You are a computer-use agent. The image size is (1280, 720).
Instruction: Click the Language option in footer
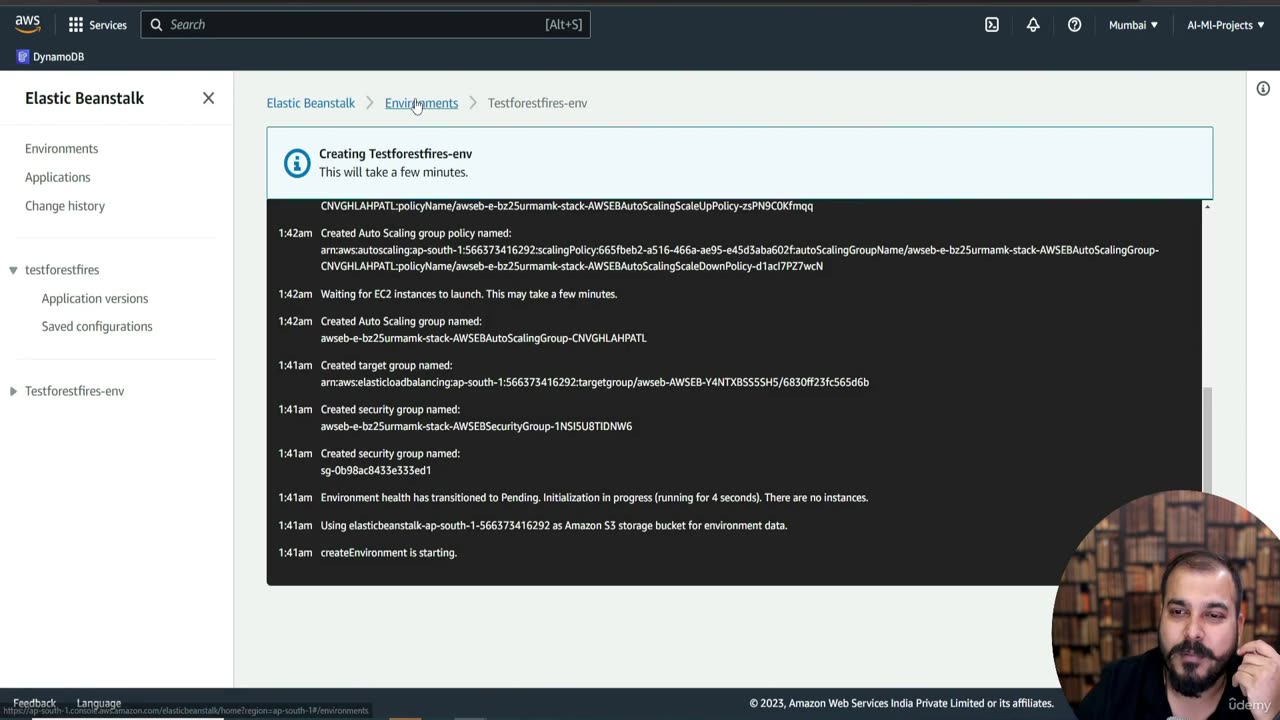[x=99, y=703]
